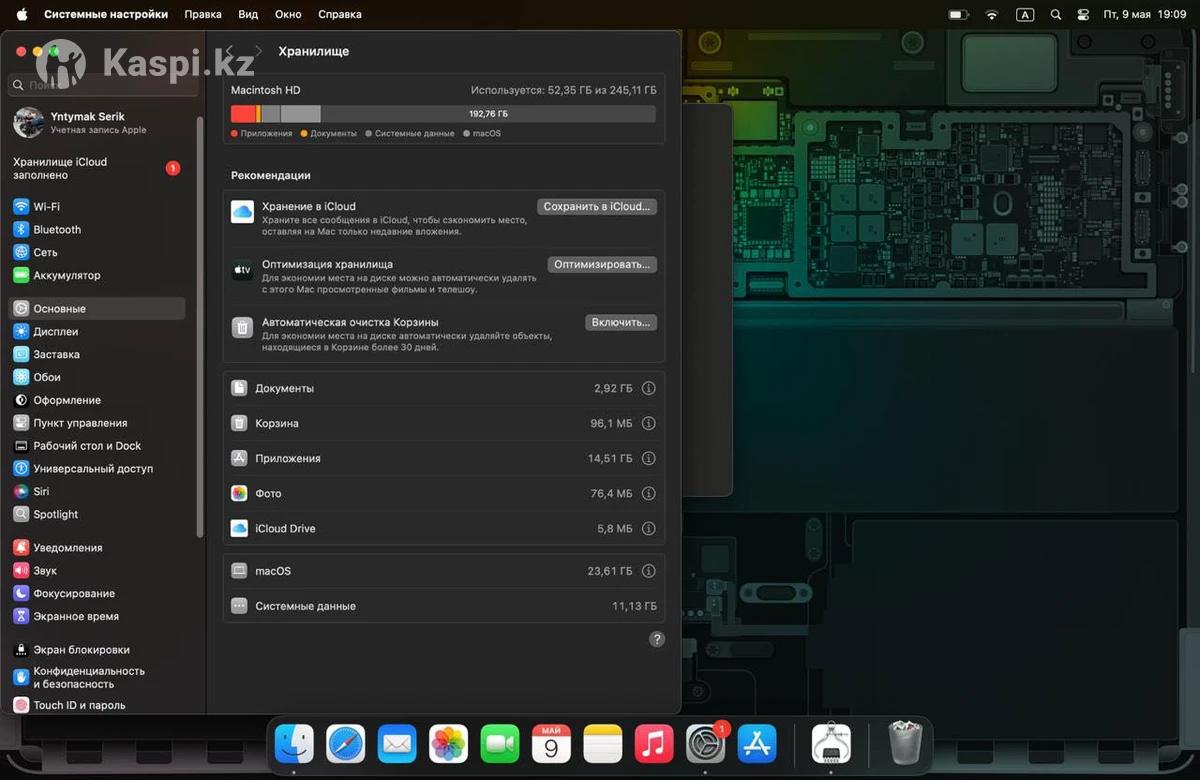This screenshot has width=1200, height=780.
Task: Select Звук in the sidebar
Action: 97,571
